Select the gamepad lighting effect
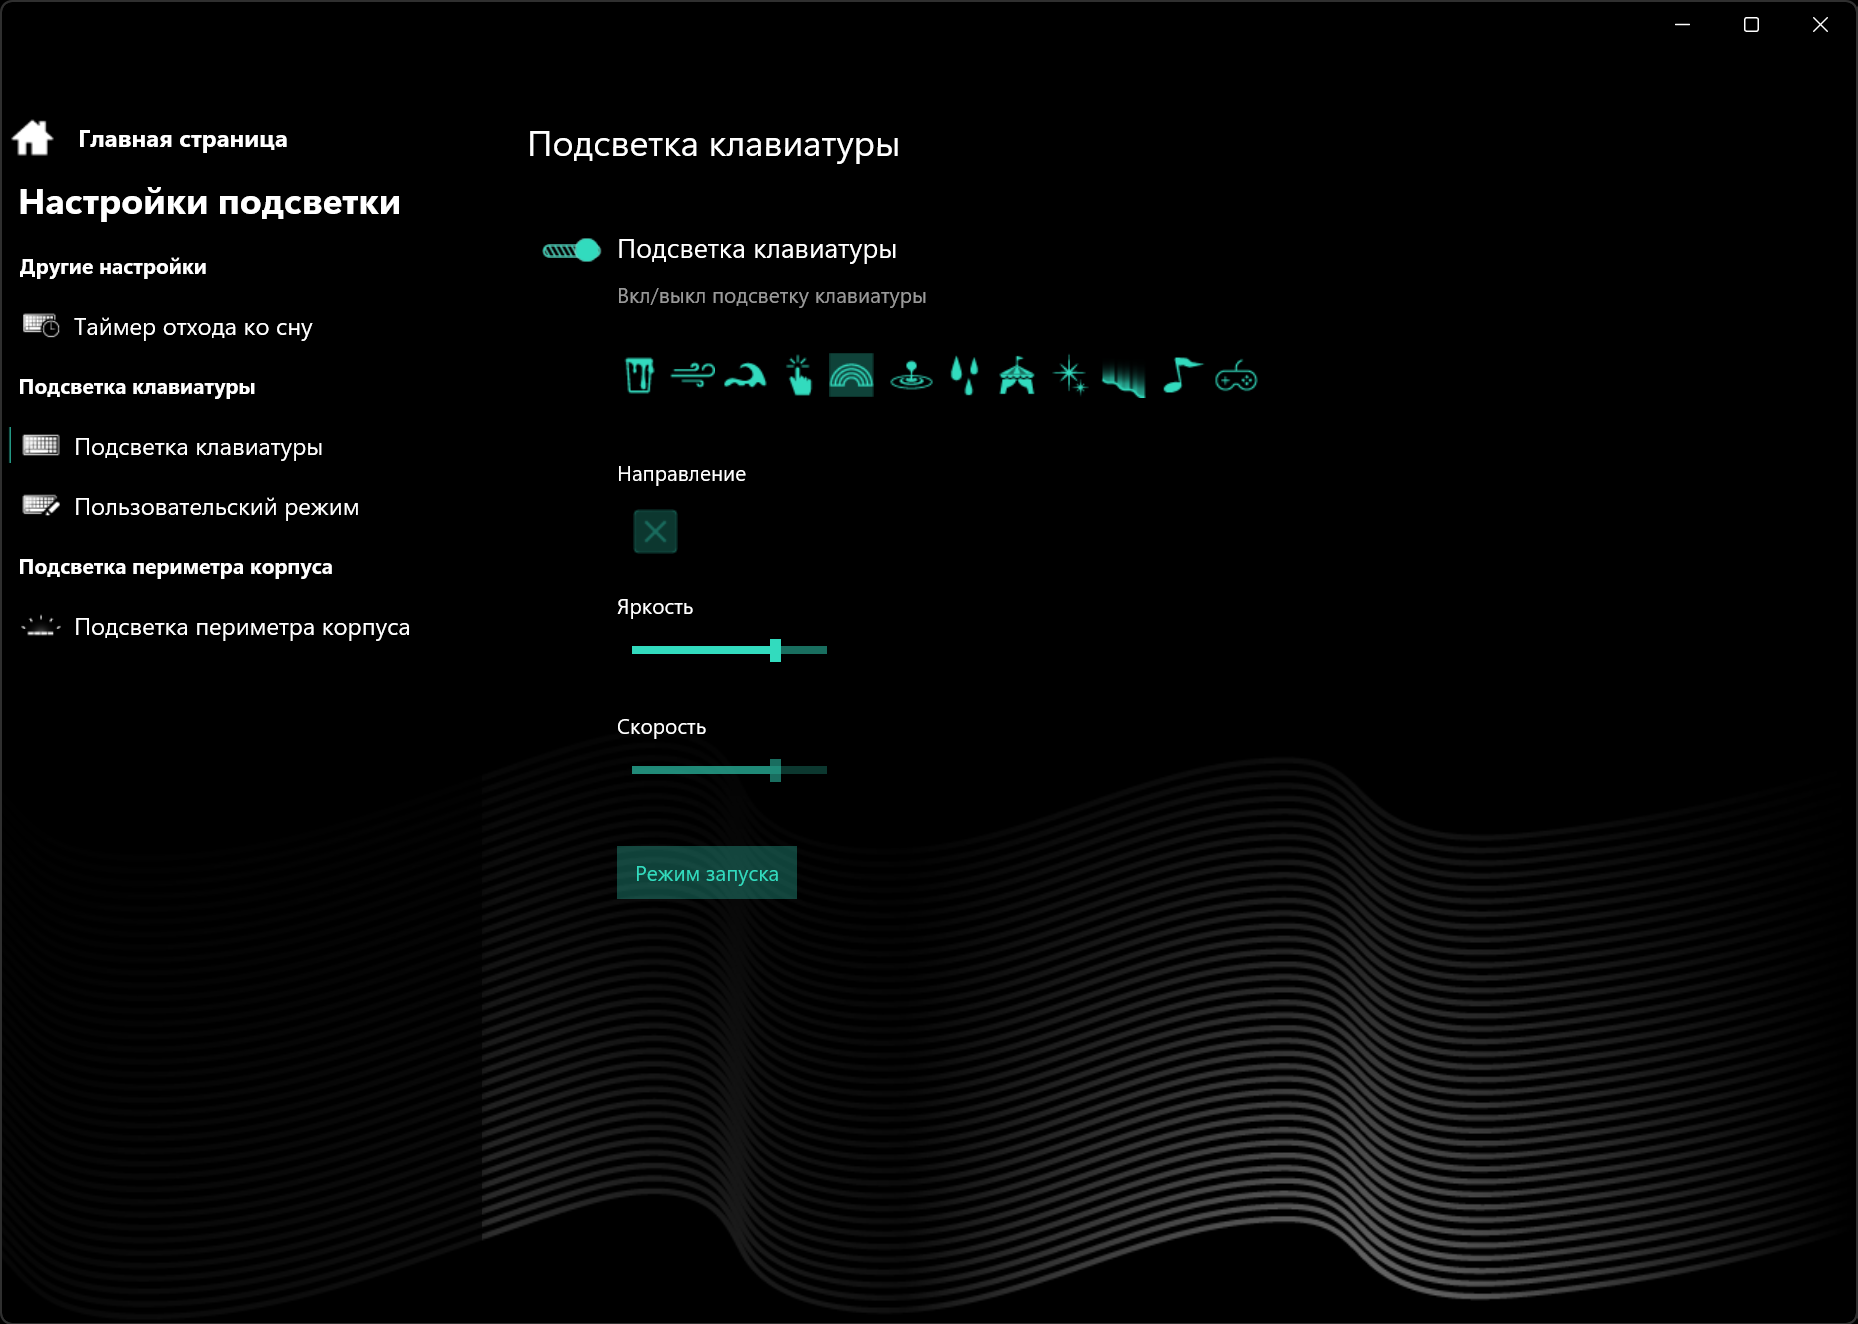1858x1324 pixels. 1236,378
